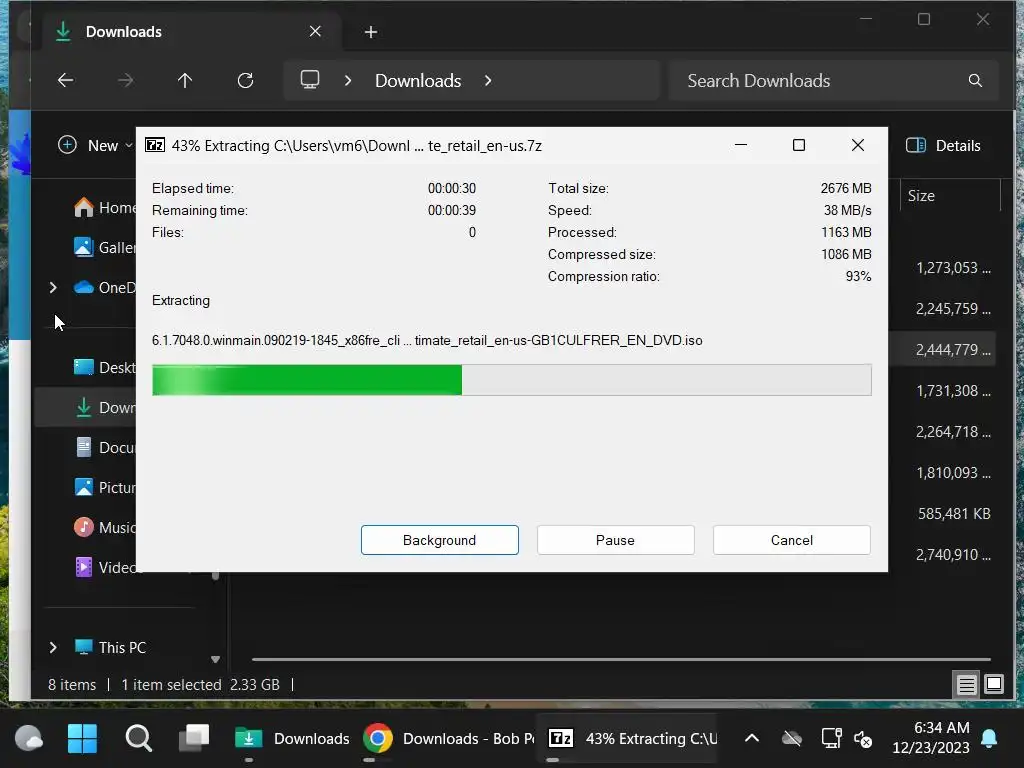
Task: Click the OneDrive tray icon
Action: (792, 739)
